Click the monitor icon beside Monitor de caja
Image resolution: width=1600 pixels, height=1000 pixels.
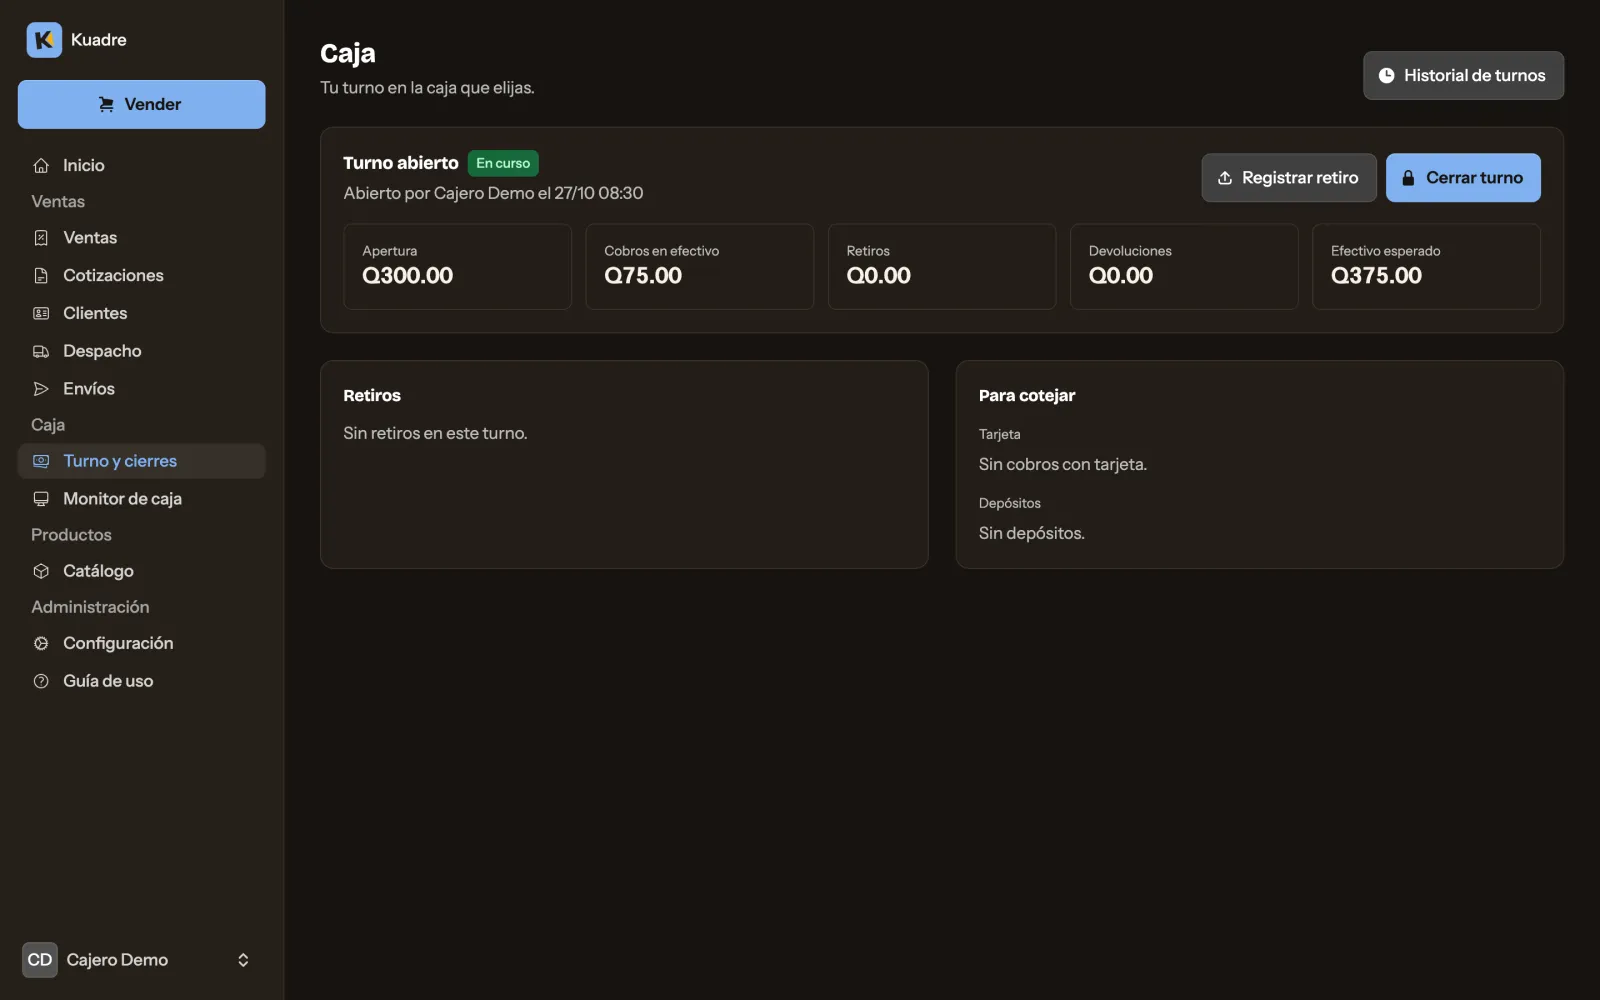point(41,499)
